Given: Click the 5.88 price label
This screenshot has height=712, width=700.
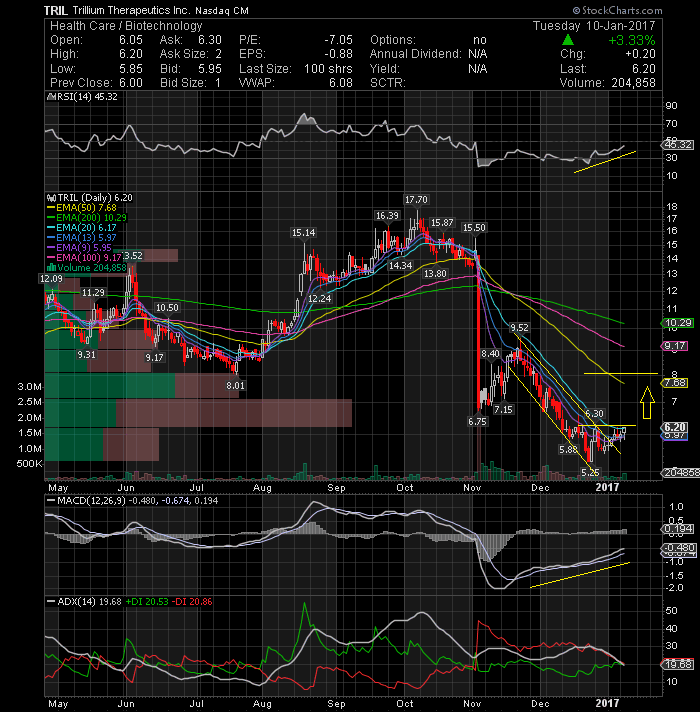Looking at the screenshot, I should [x=568, y=450].
